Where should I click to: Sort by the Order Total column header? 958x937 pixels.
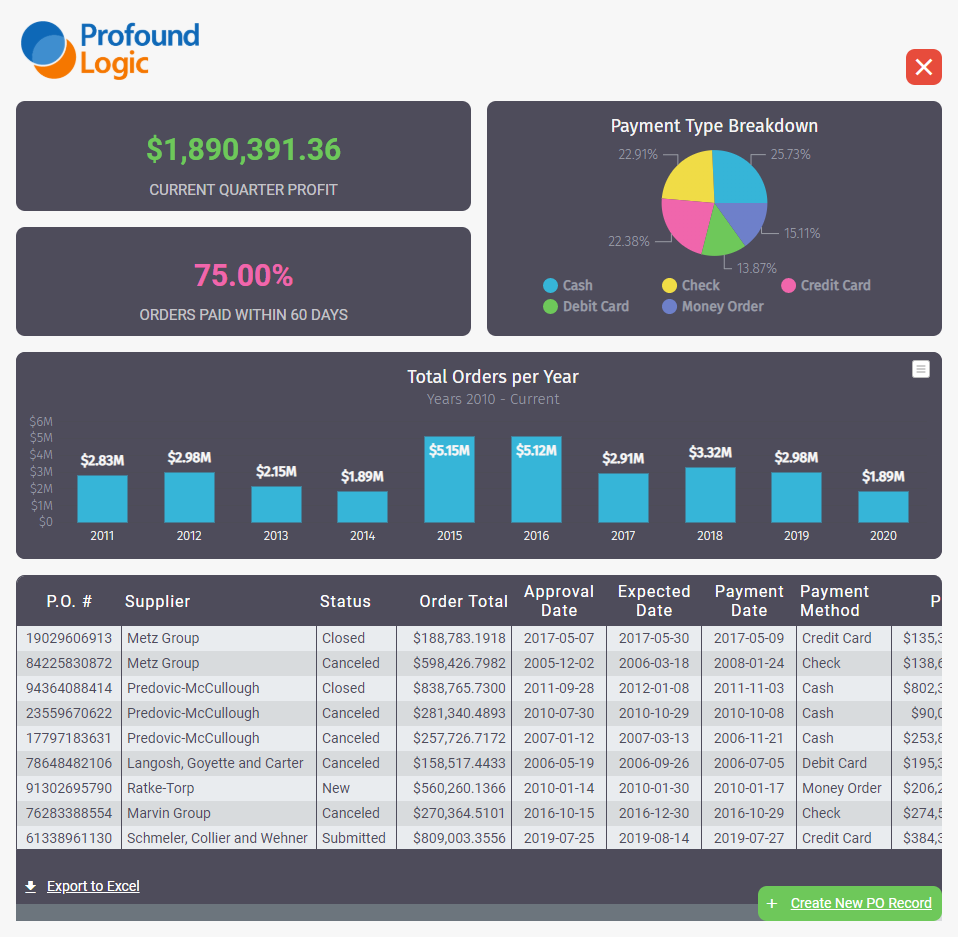pos(463,601)
